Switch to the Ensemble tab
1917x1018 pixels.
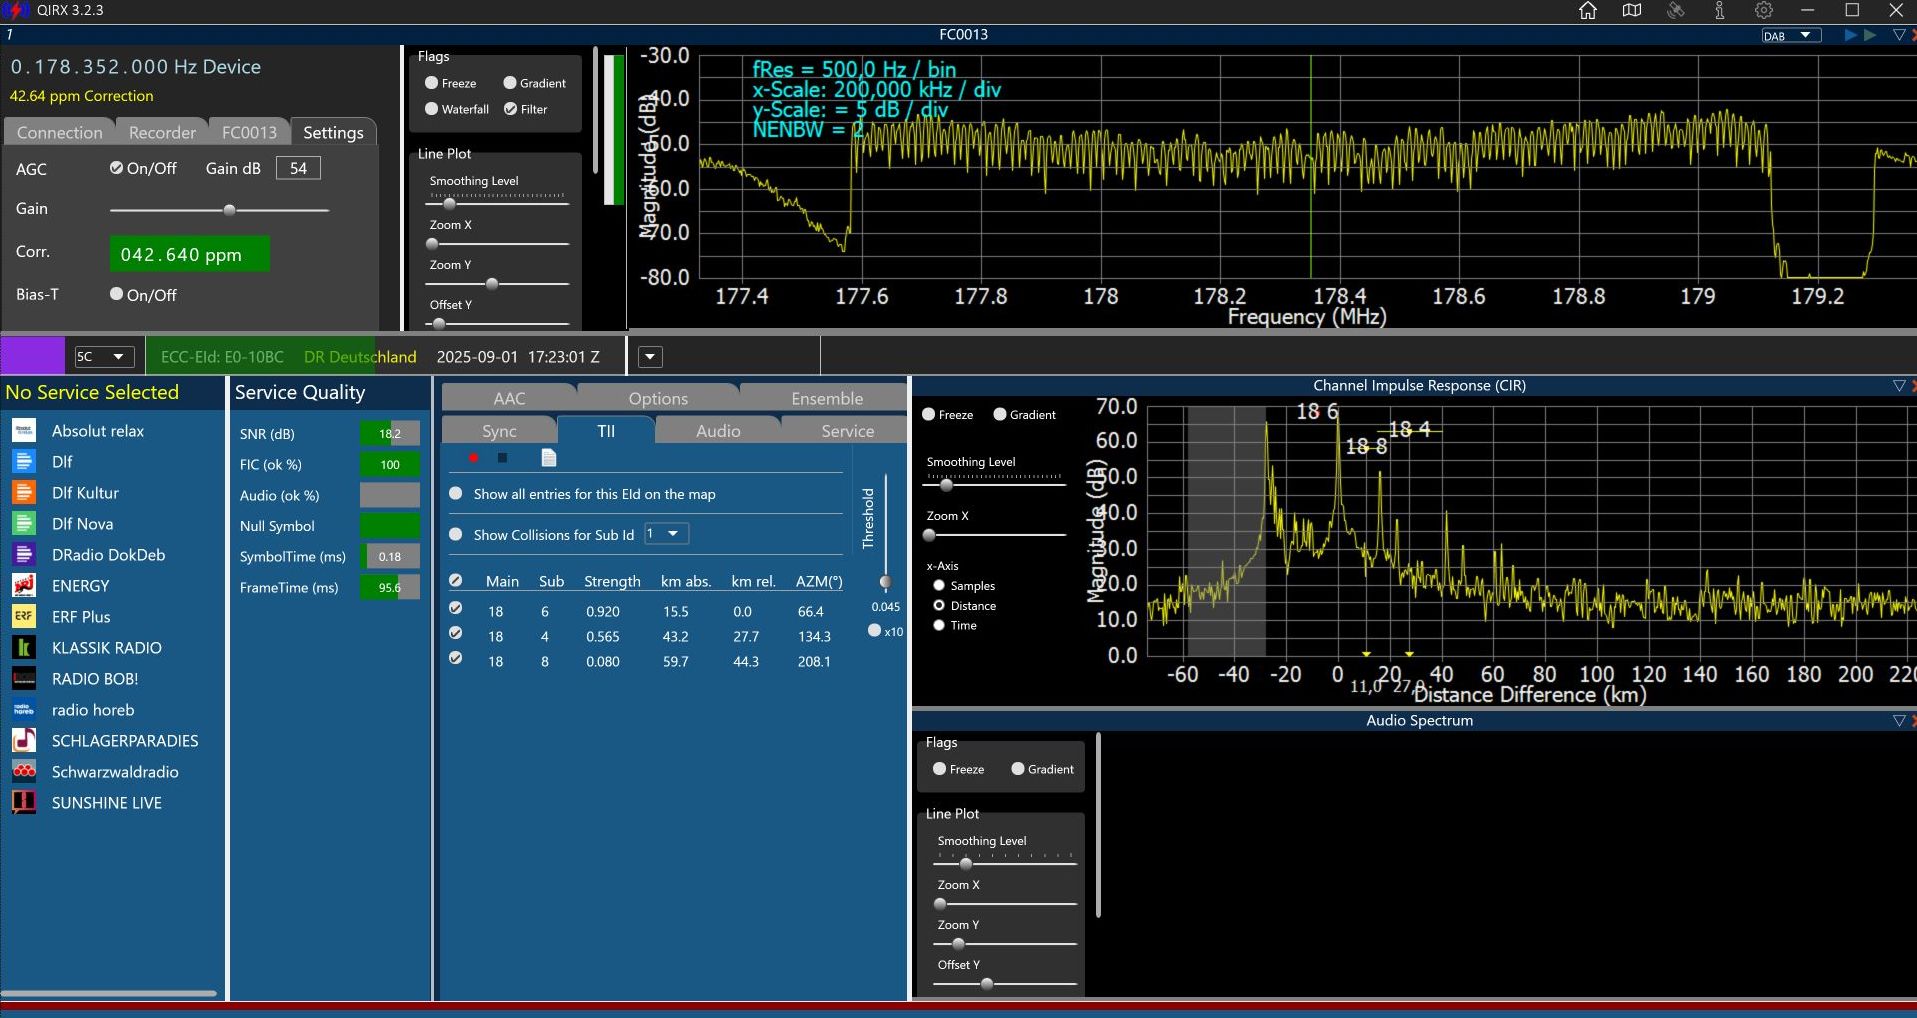coord(826,398)
